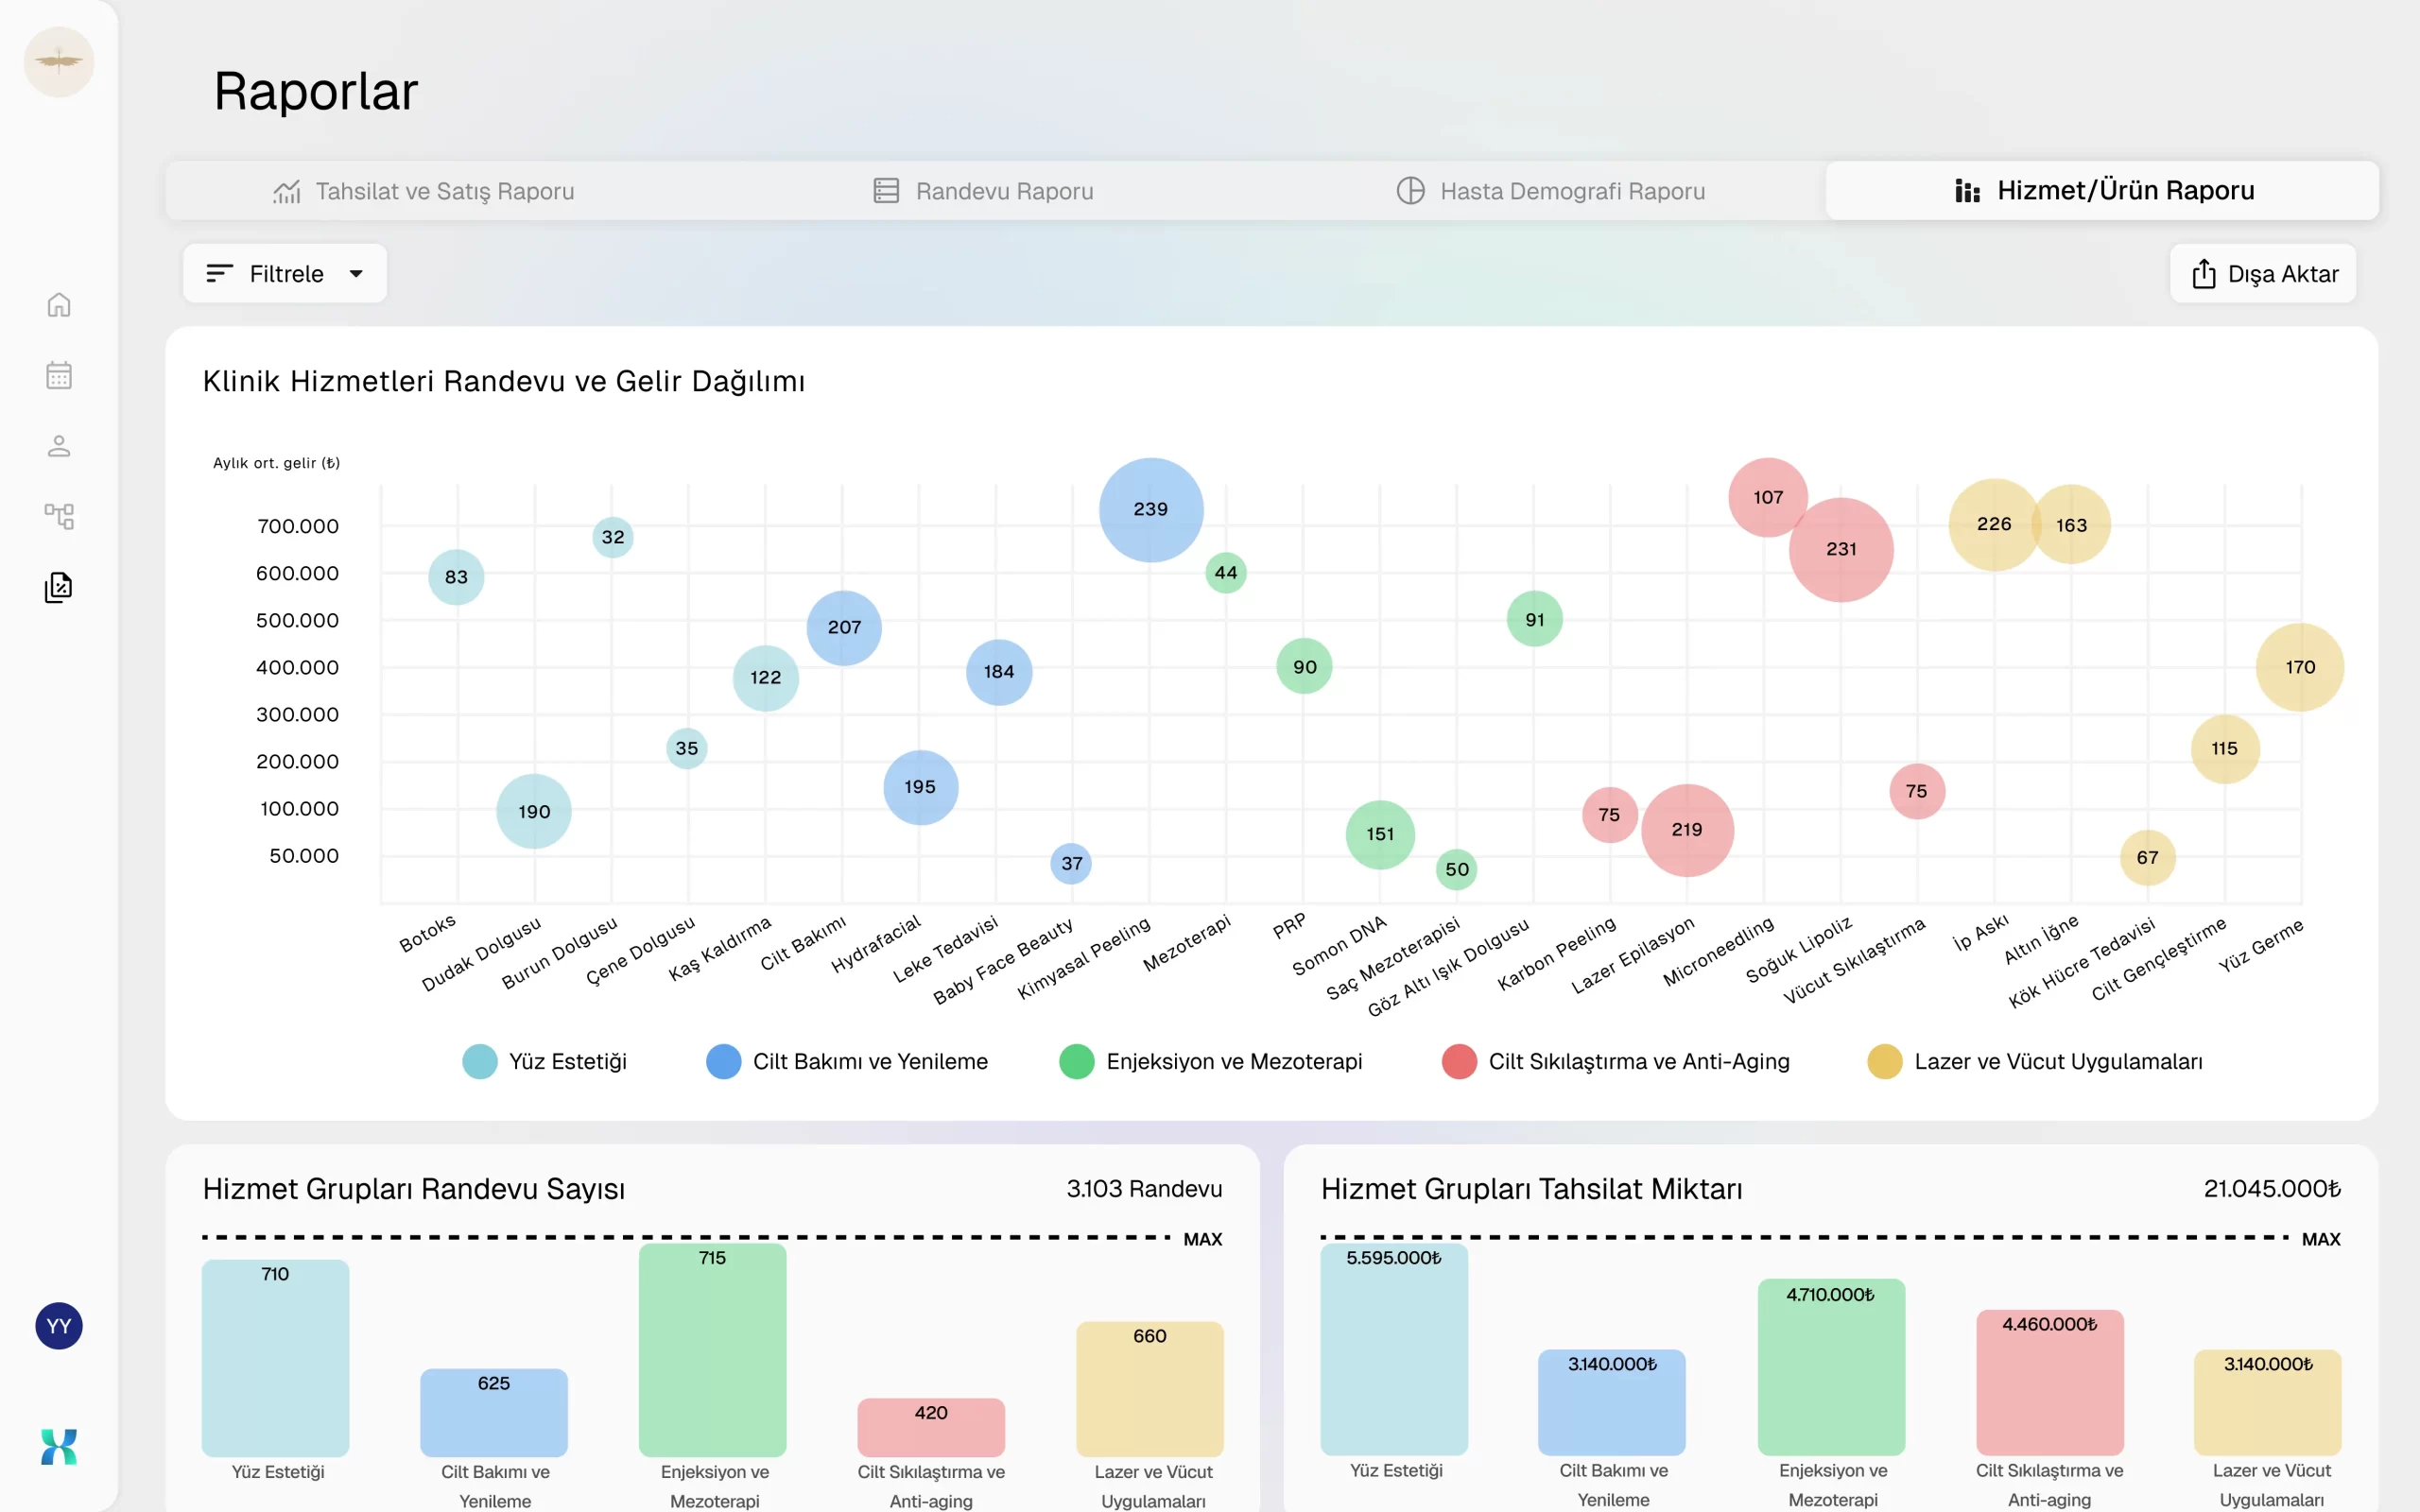The height and width of the screenshot is (1512, 2420).
Task: Click the X brand logo at sidebar bottom
Action: 59,1446
